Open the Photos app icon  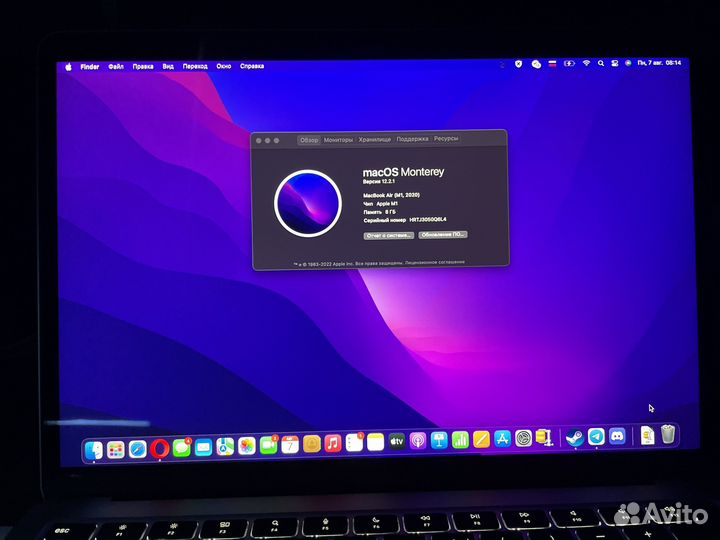247,446
